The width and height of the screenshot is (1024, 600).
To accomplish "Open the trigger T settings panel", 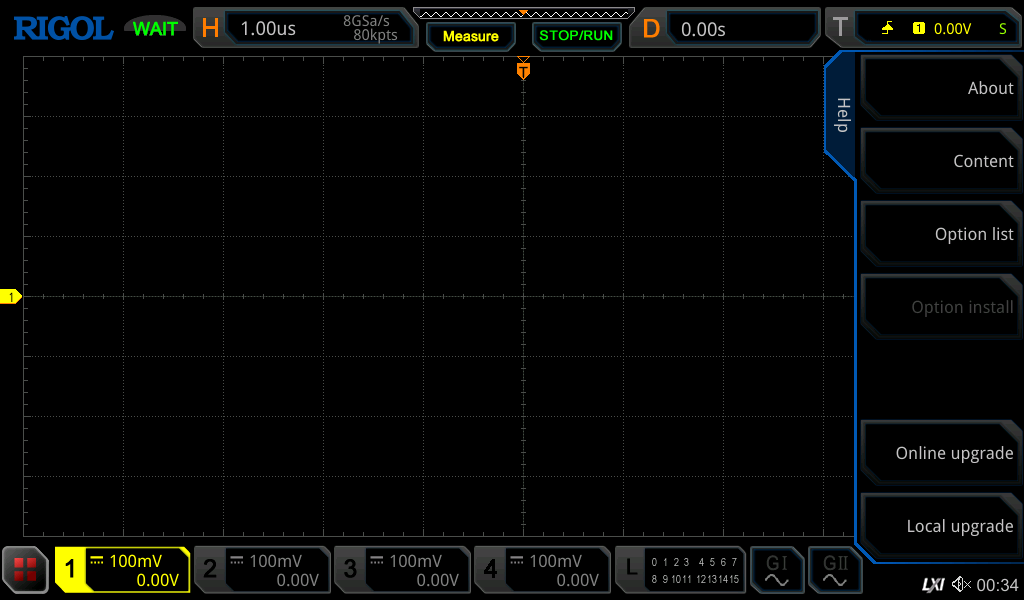I will click(x=920, y=28).
